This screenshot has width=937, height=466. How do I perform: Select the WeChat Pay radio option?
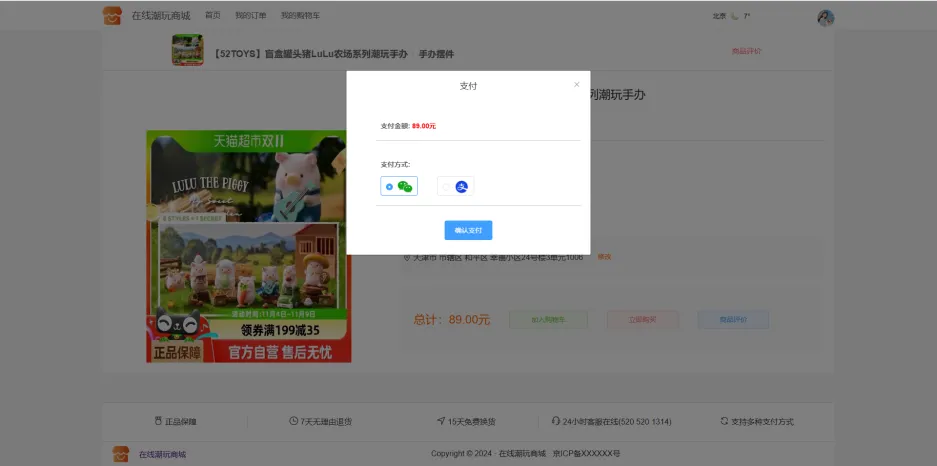tap(389, 187)
